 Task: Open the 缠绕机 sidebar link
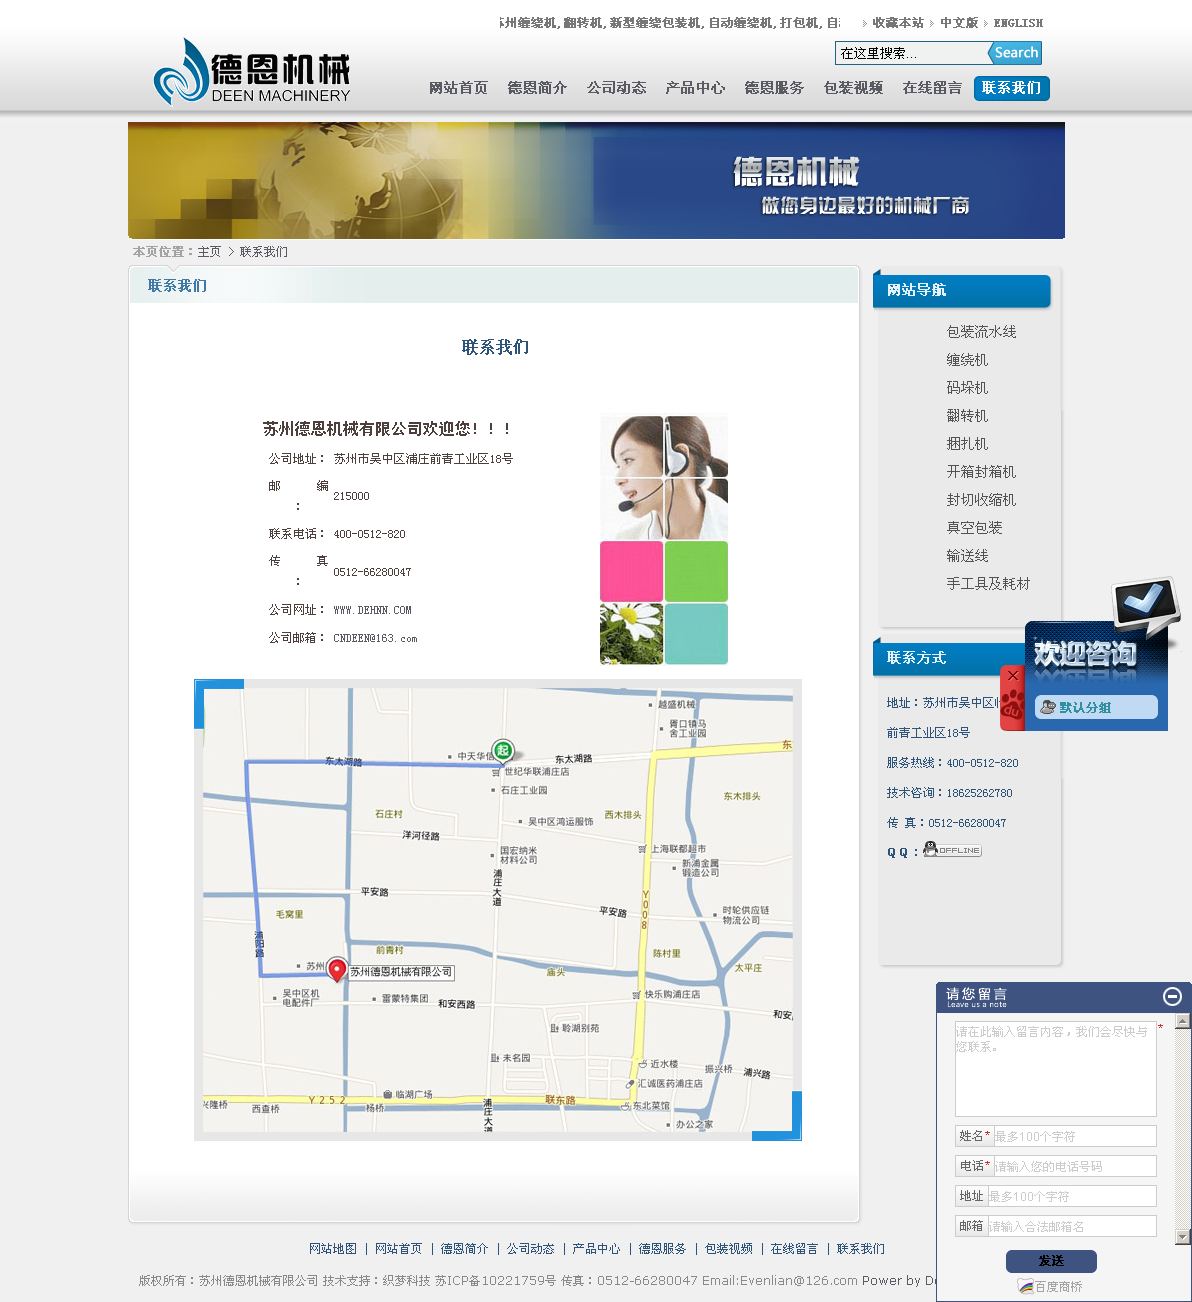pos(967,360)
